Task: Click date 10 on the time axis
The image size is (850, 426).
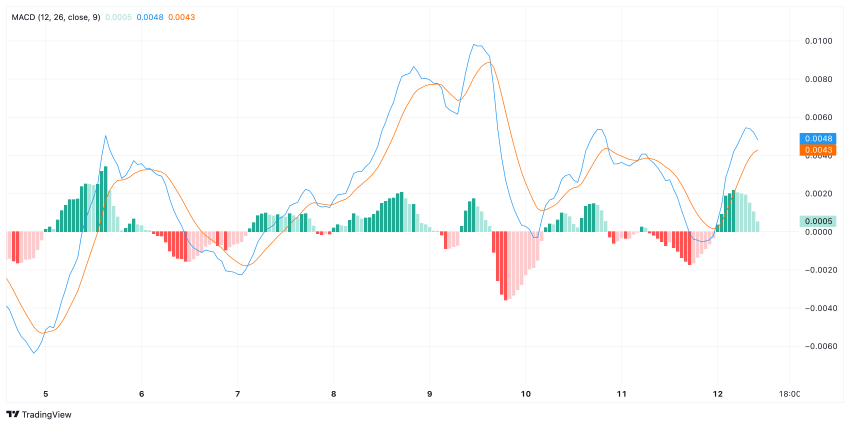Action: pos(525,395)
